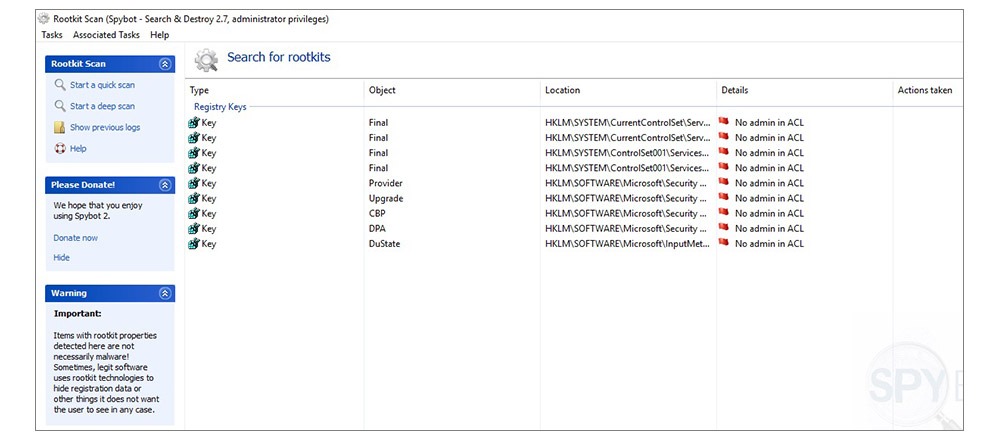1000x440 pixels.
Task: Select the DuState object cell
Action: pyautogui.click(x=385, y=244)
